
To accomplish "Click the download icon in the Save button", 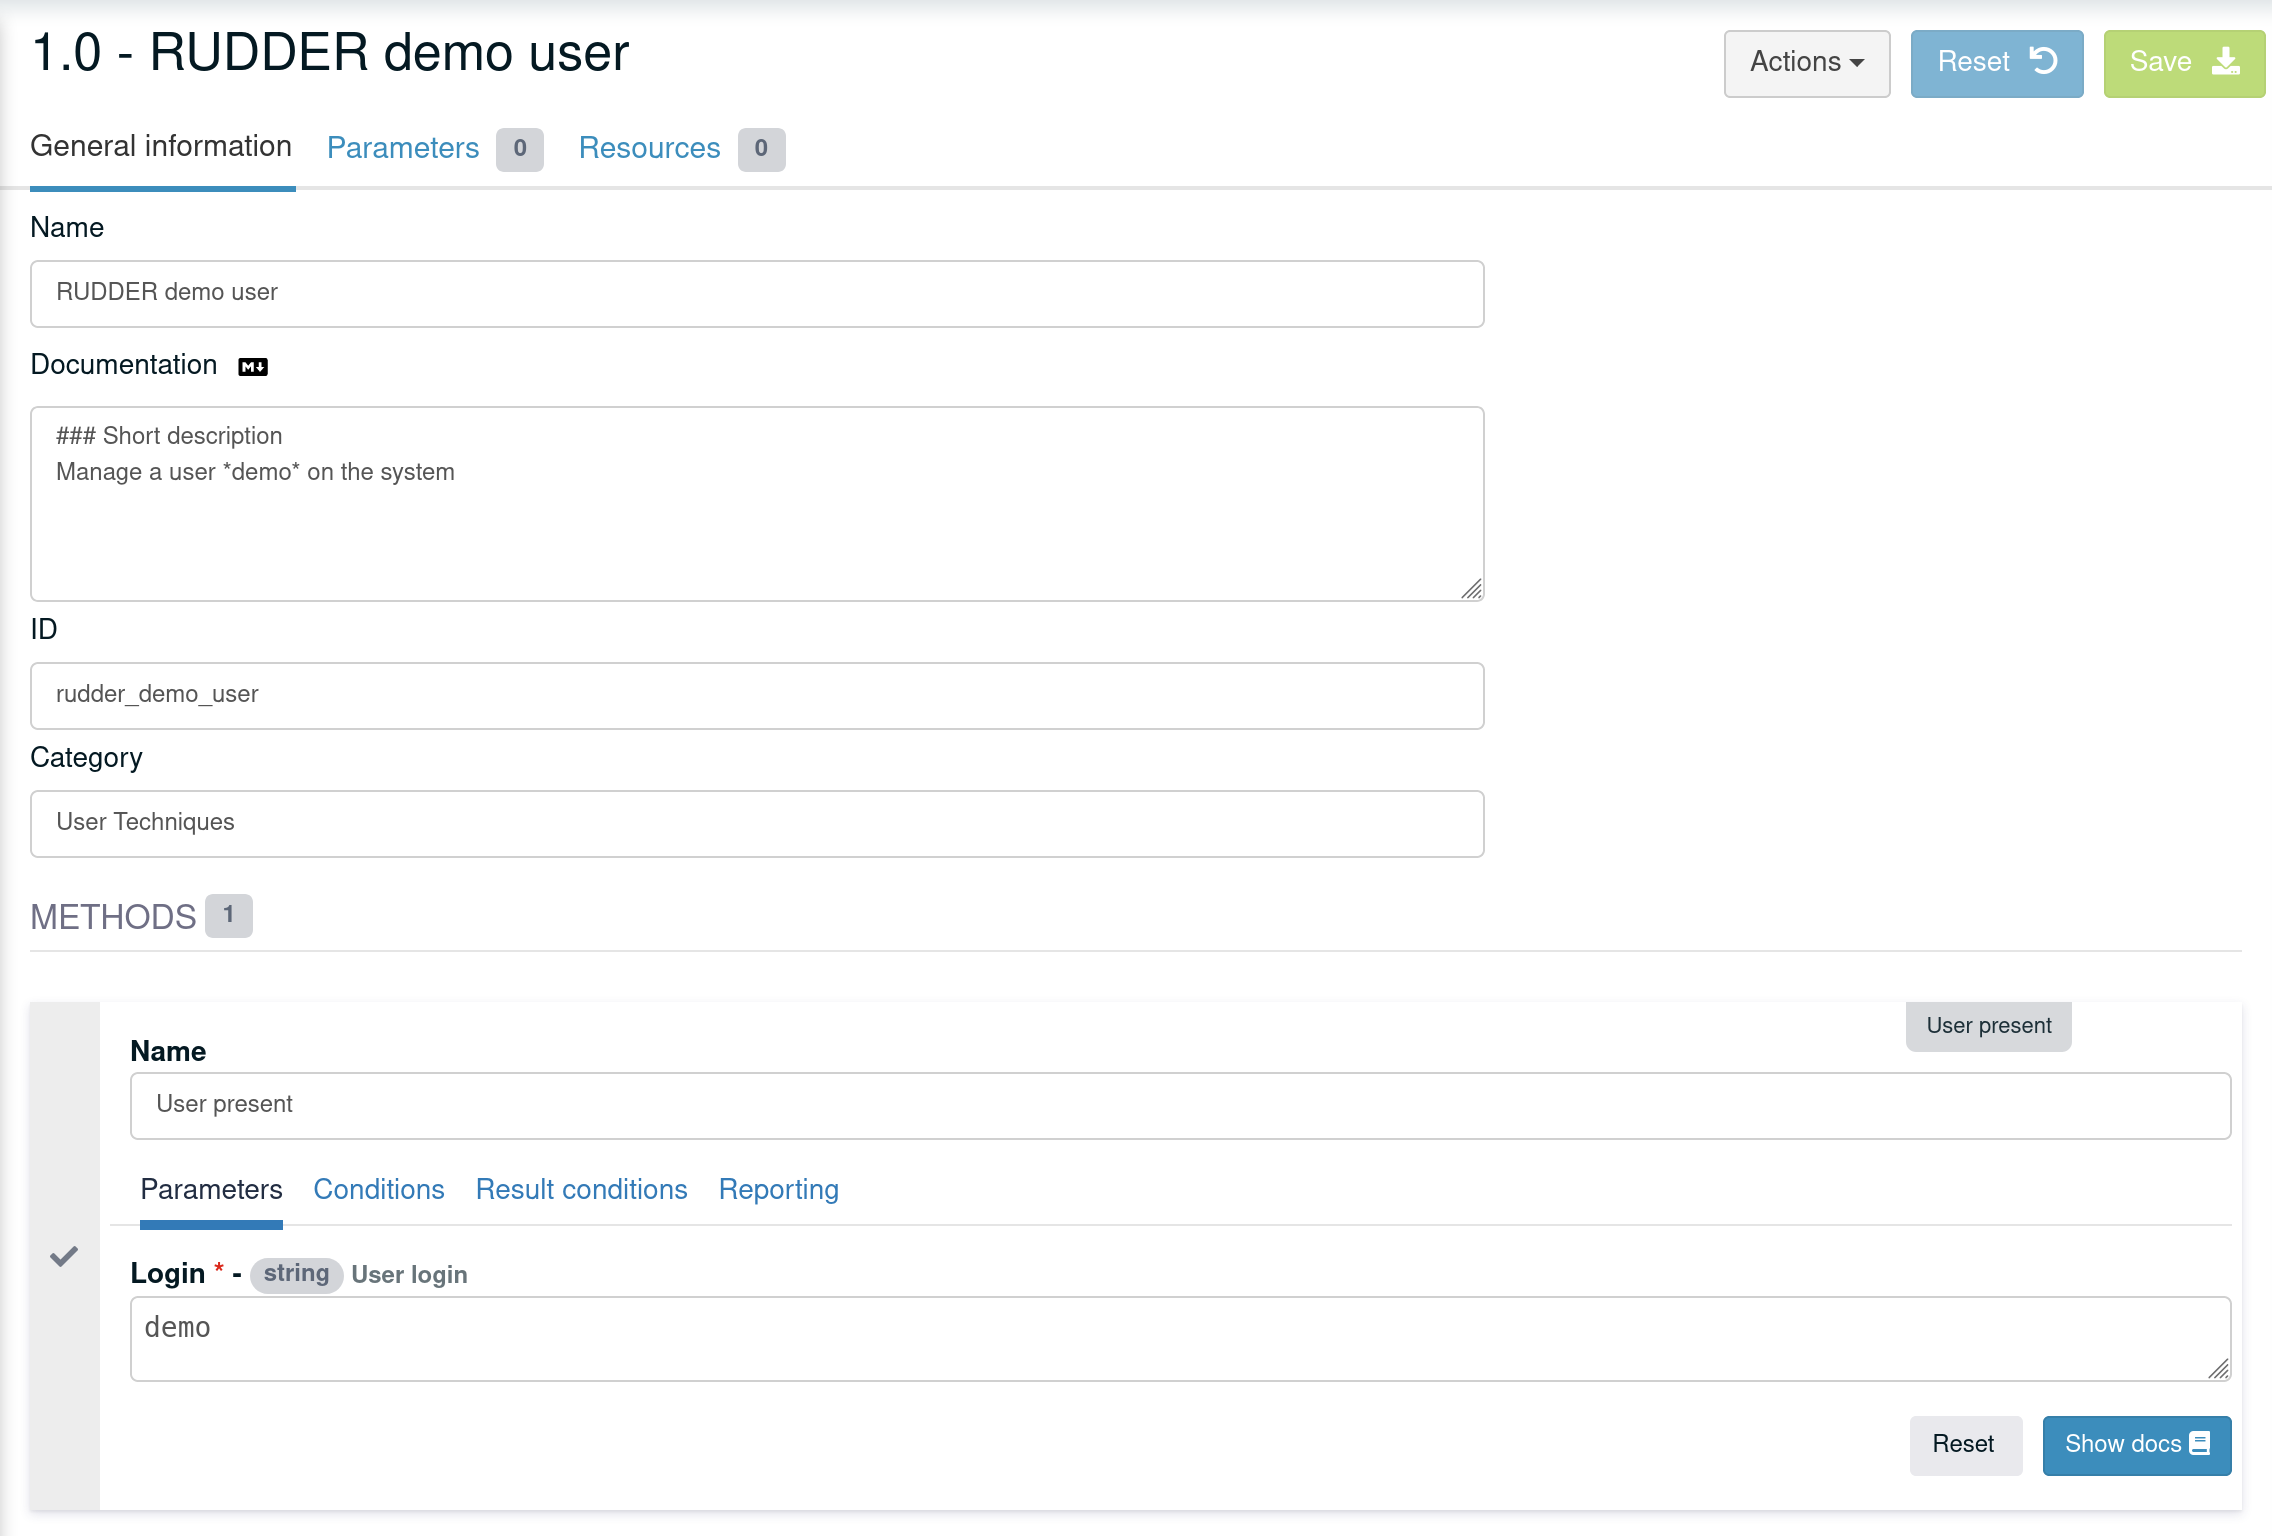I will (2227, 62).
